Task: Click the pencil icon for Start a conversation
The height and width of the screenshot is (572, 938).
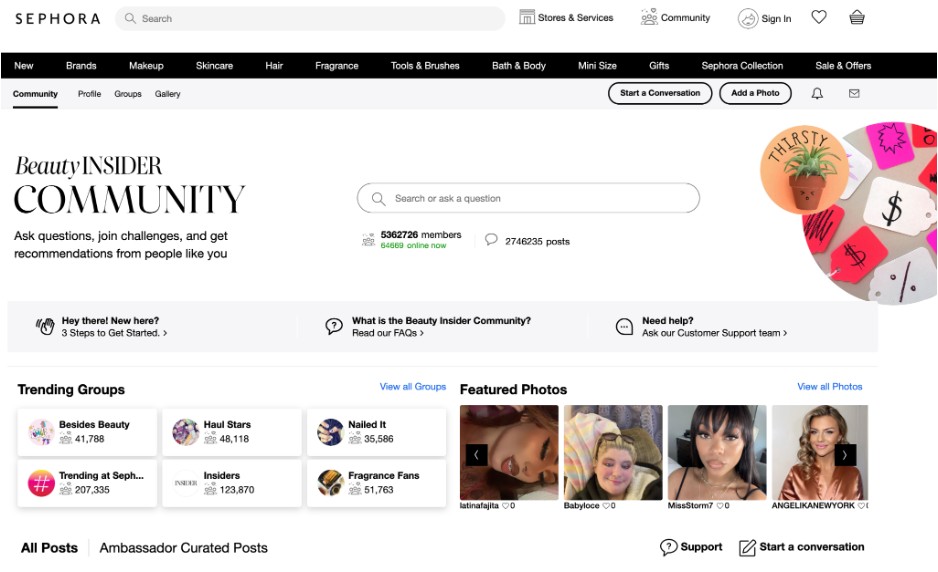Action: click(x=747, y=547)
